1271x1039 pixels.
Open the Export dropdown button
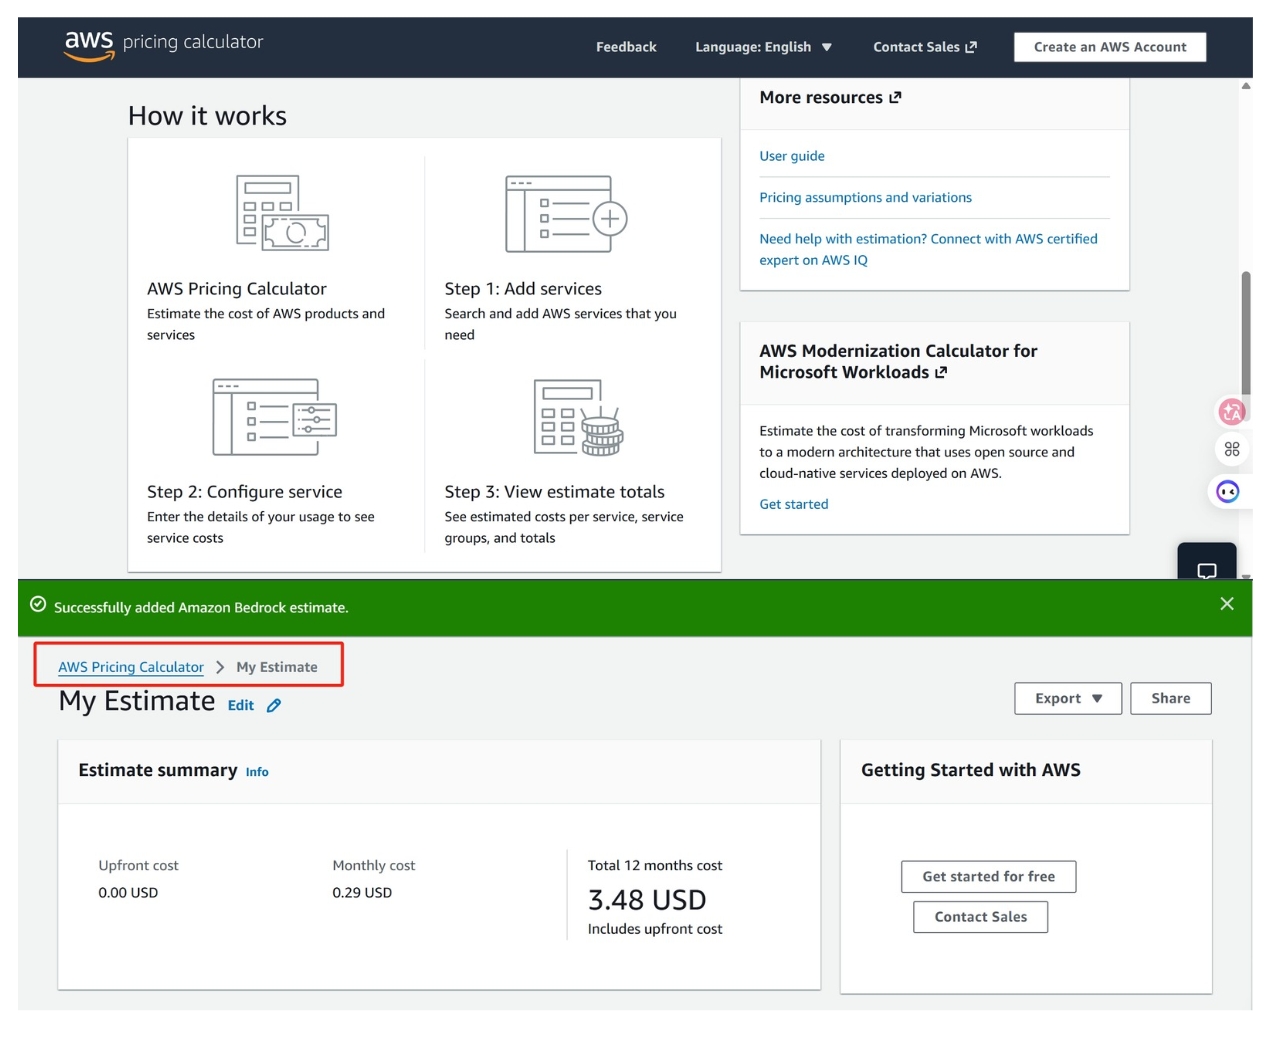(x=1068, y=698)
